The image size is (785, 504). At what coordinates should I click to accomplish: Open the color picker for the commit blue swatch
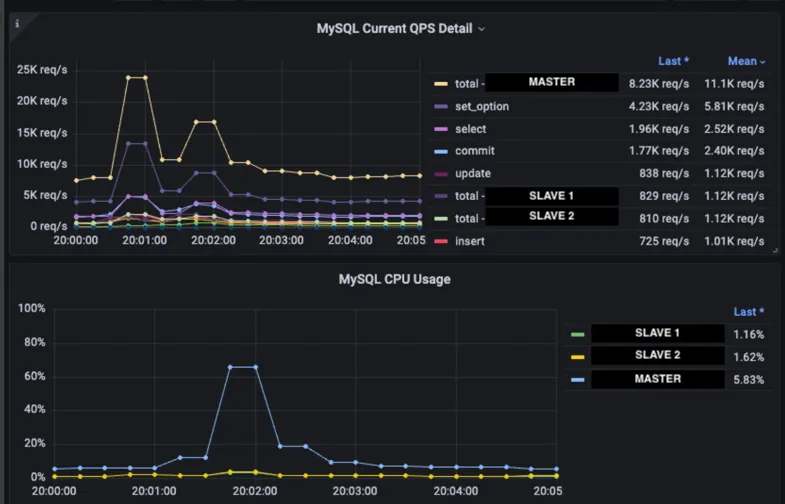[441, 151]
